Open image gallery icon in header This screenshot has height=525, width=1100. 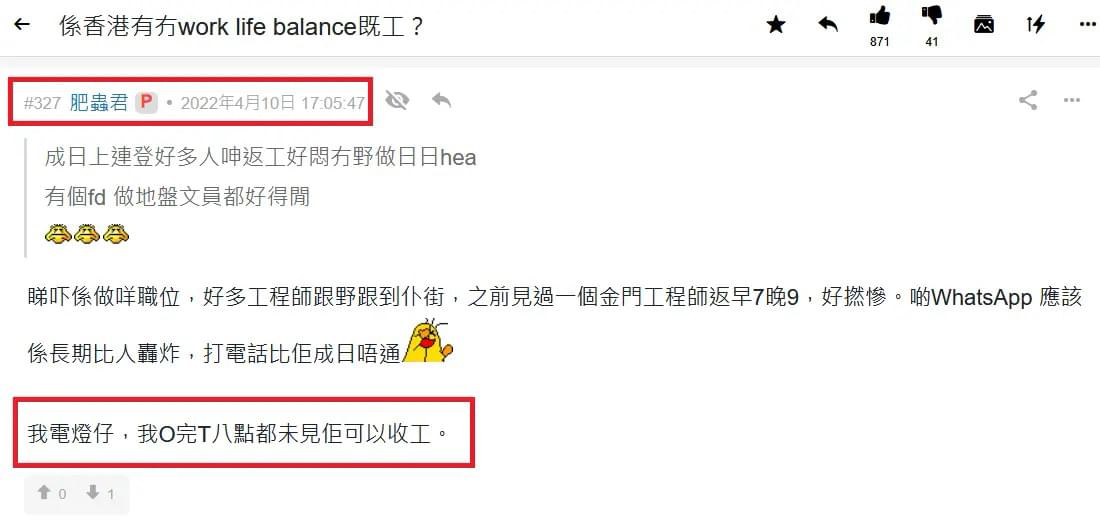[984, 25]
